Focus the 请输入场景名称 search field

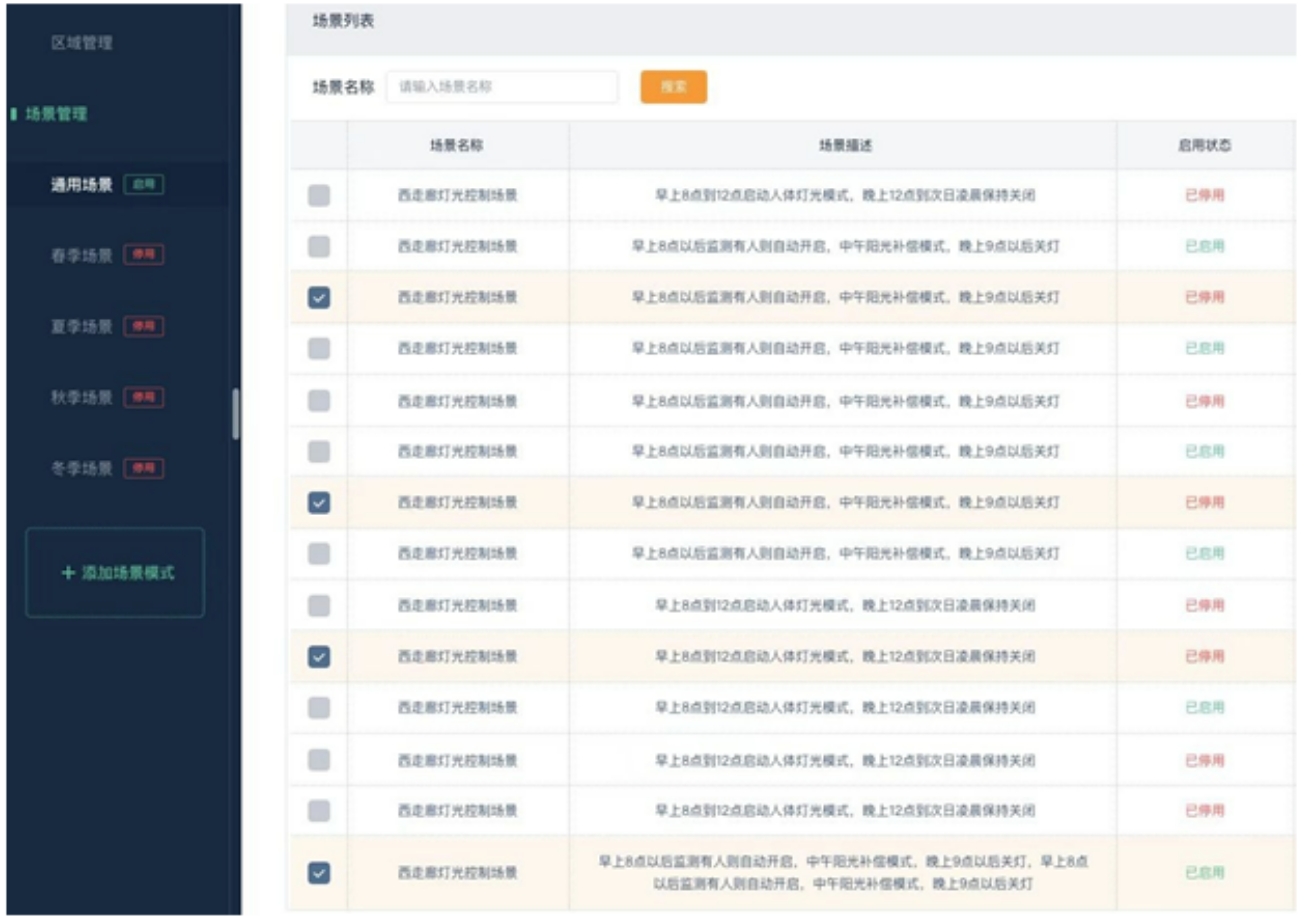click(502, 87)
